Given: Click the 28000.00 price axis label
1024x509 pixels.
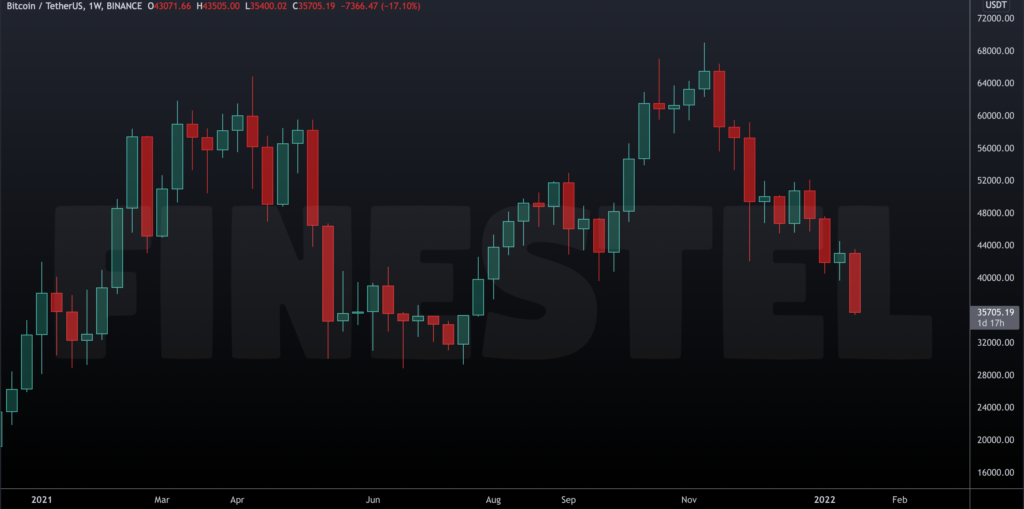Looking at the screenshot, I should 995,375.
